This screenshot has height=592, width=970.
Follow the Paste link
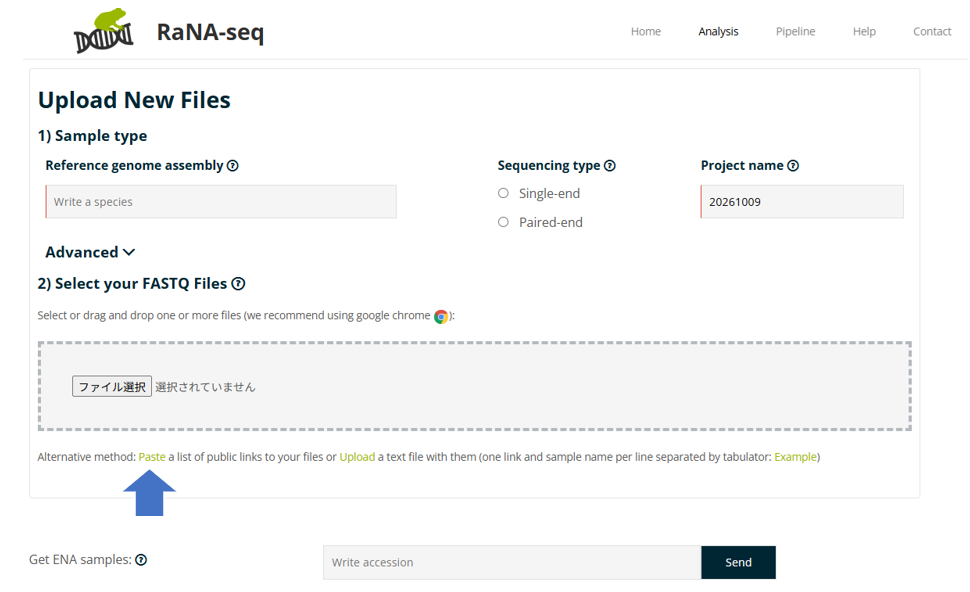(152, 457)
